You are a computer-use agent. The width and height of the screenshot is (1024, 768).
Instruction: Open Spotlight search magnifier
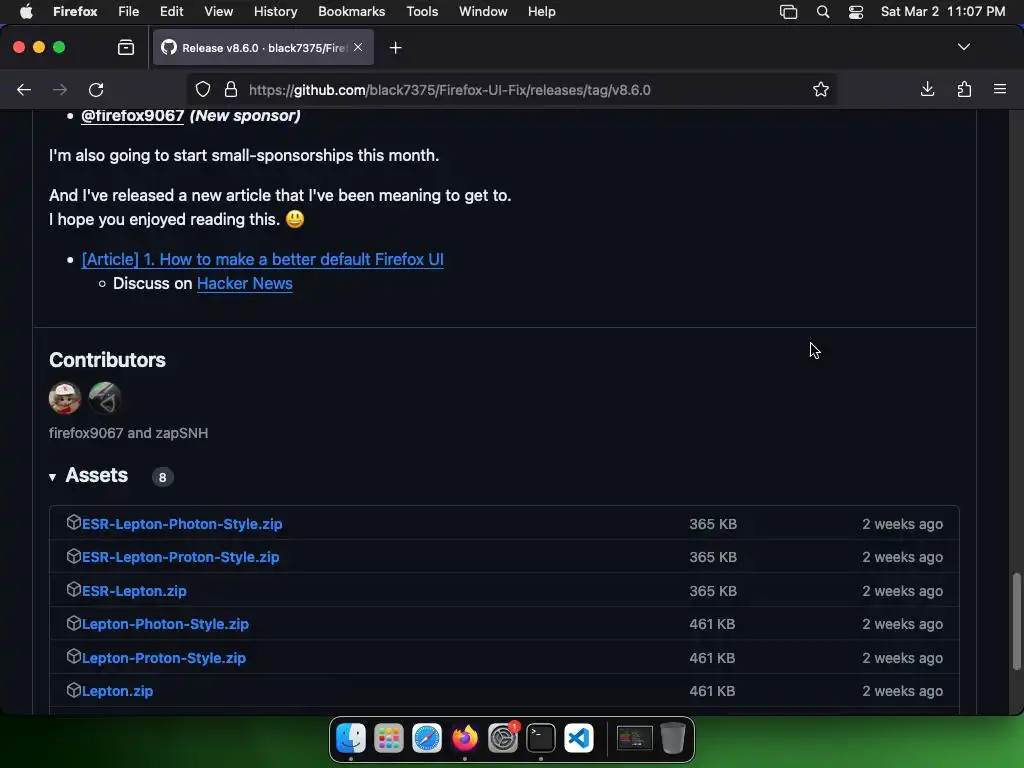click(x=823, y=12)
